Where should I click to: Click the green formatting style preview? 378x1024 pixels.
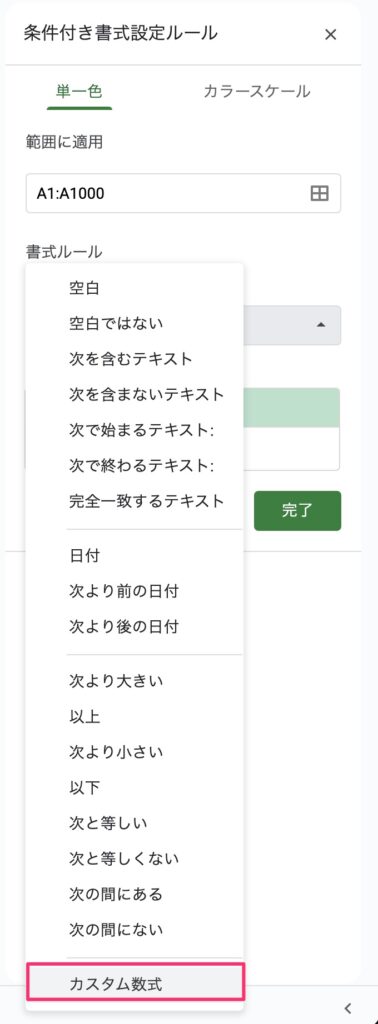coord(292,408)
